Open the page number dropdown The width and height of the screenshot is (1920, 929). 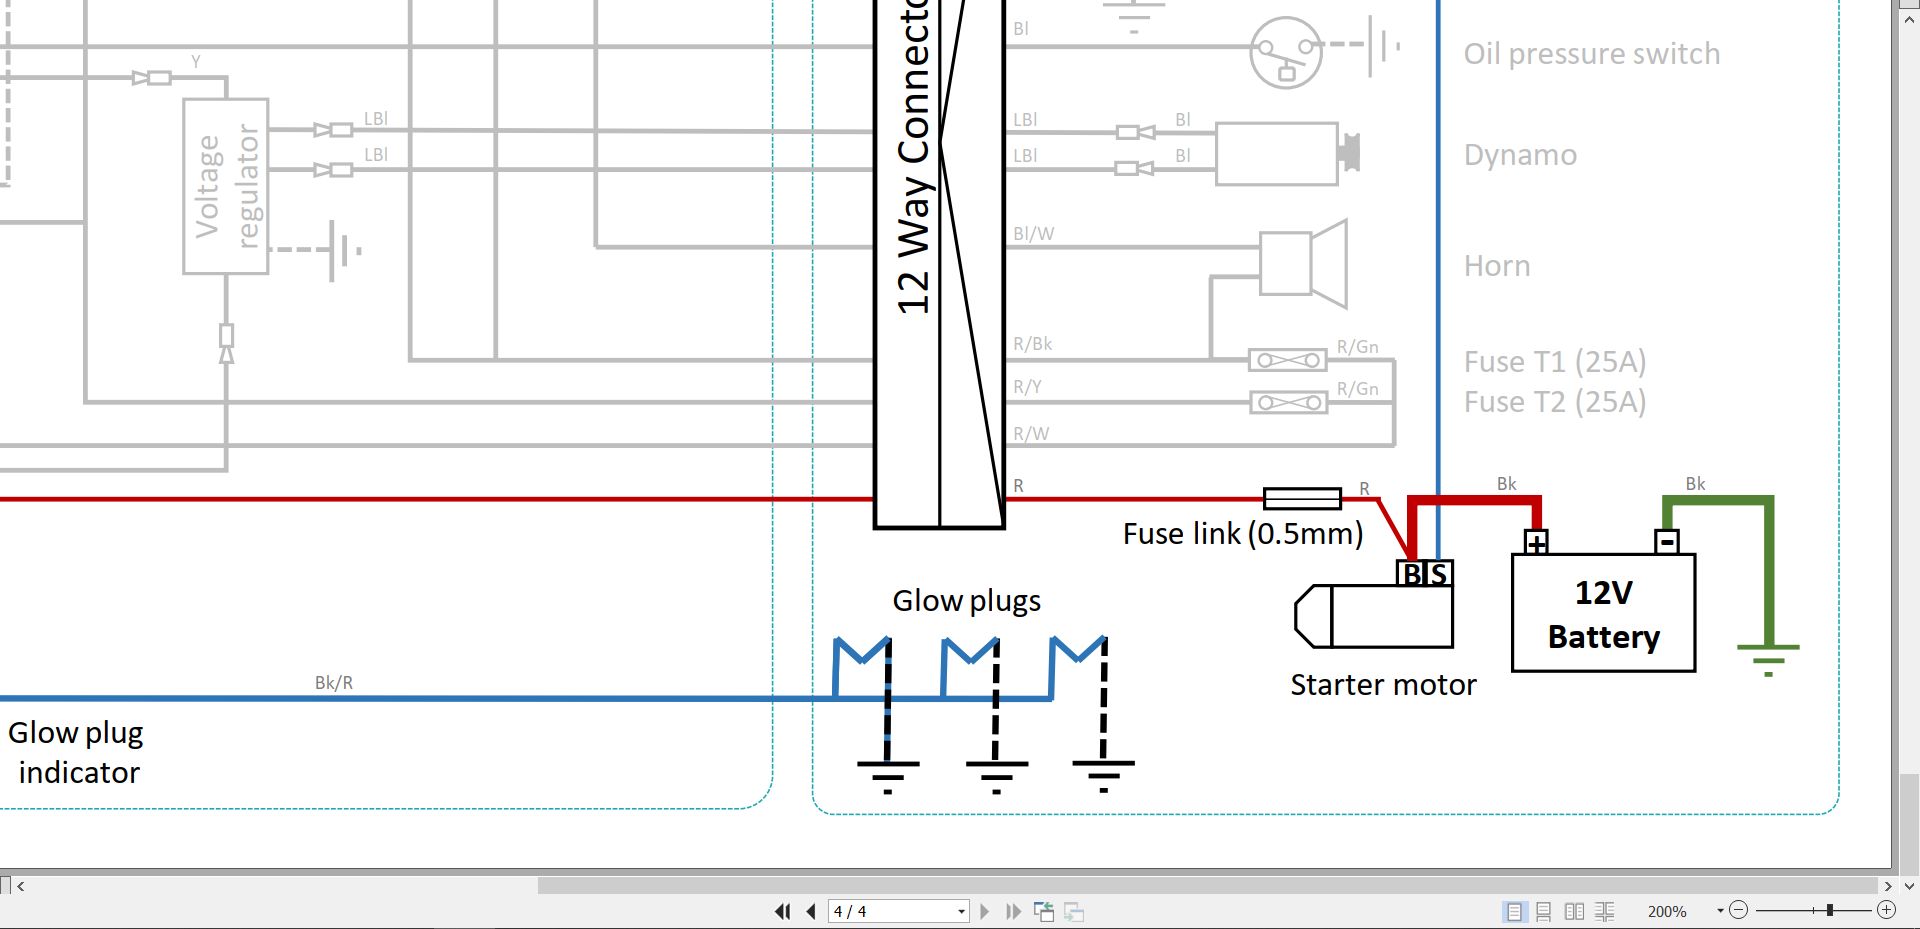coord(961,912)
